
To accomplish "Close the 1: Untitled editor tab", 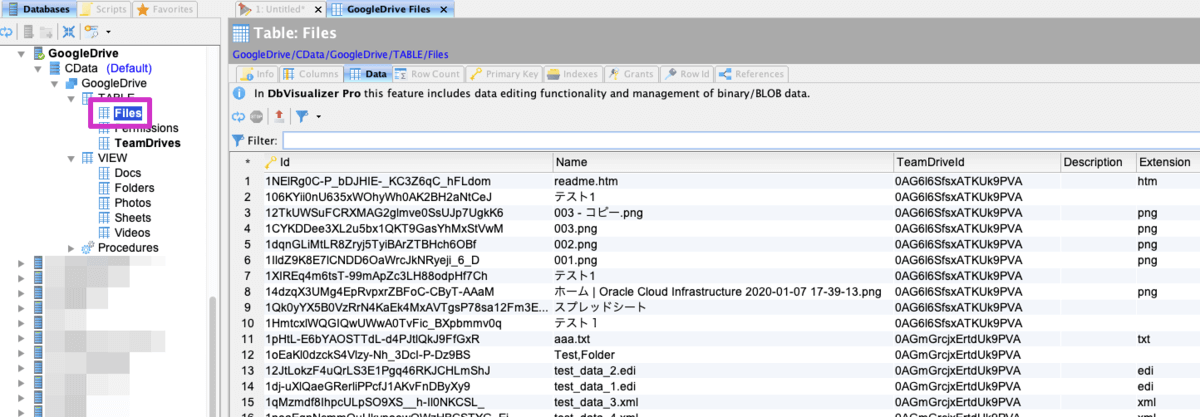I will (317, 9).
